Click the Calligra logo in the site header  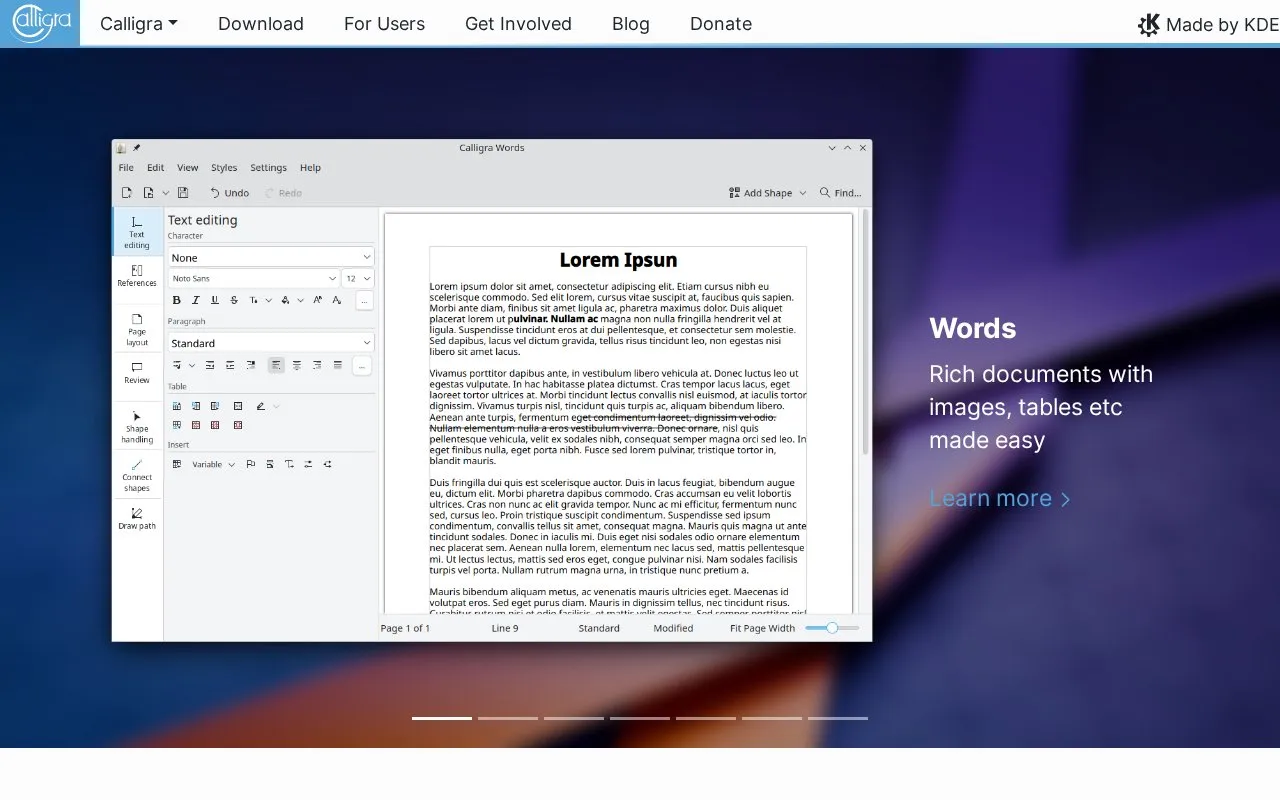pyautogui.click(x=40, y=23)
